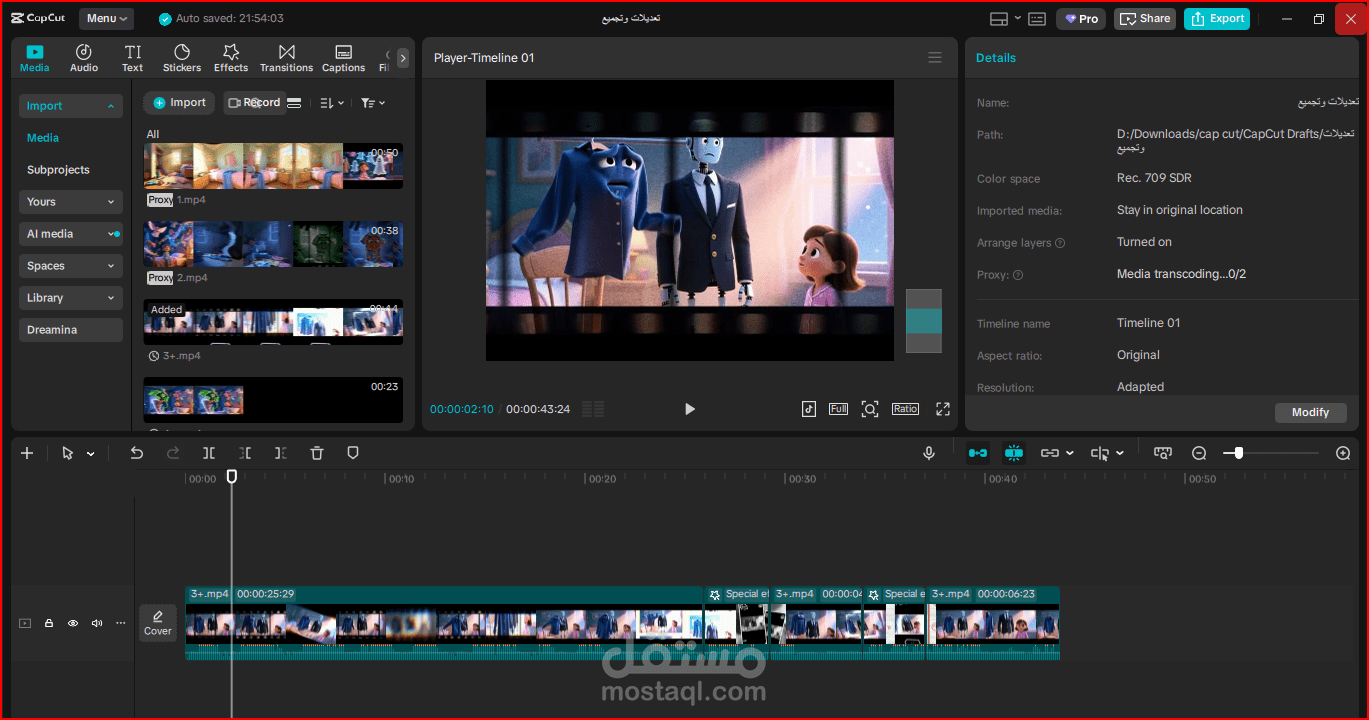
Task: Select the 1.mp4 media thumbnail
Action: (x=273, y=165)
